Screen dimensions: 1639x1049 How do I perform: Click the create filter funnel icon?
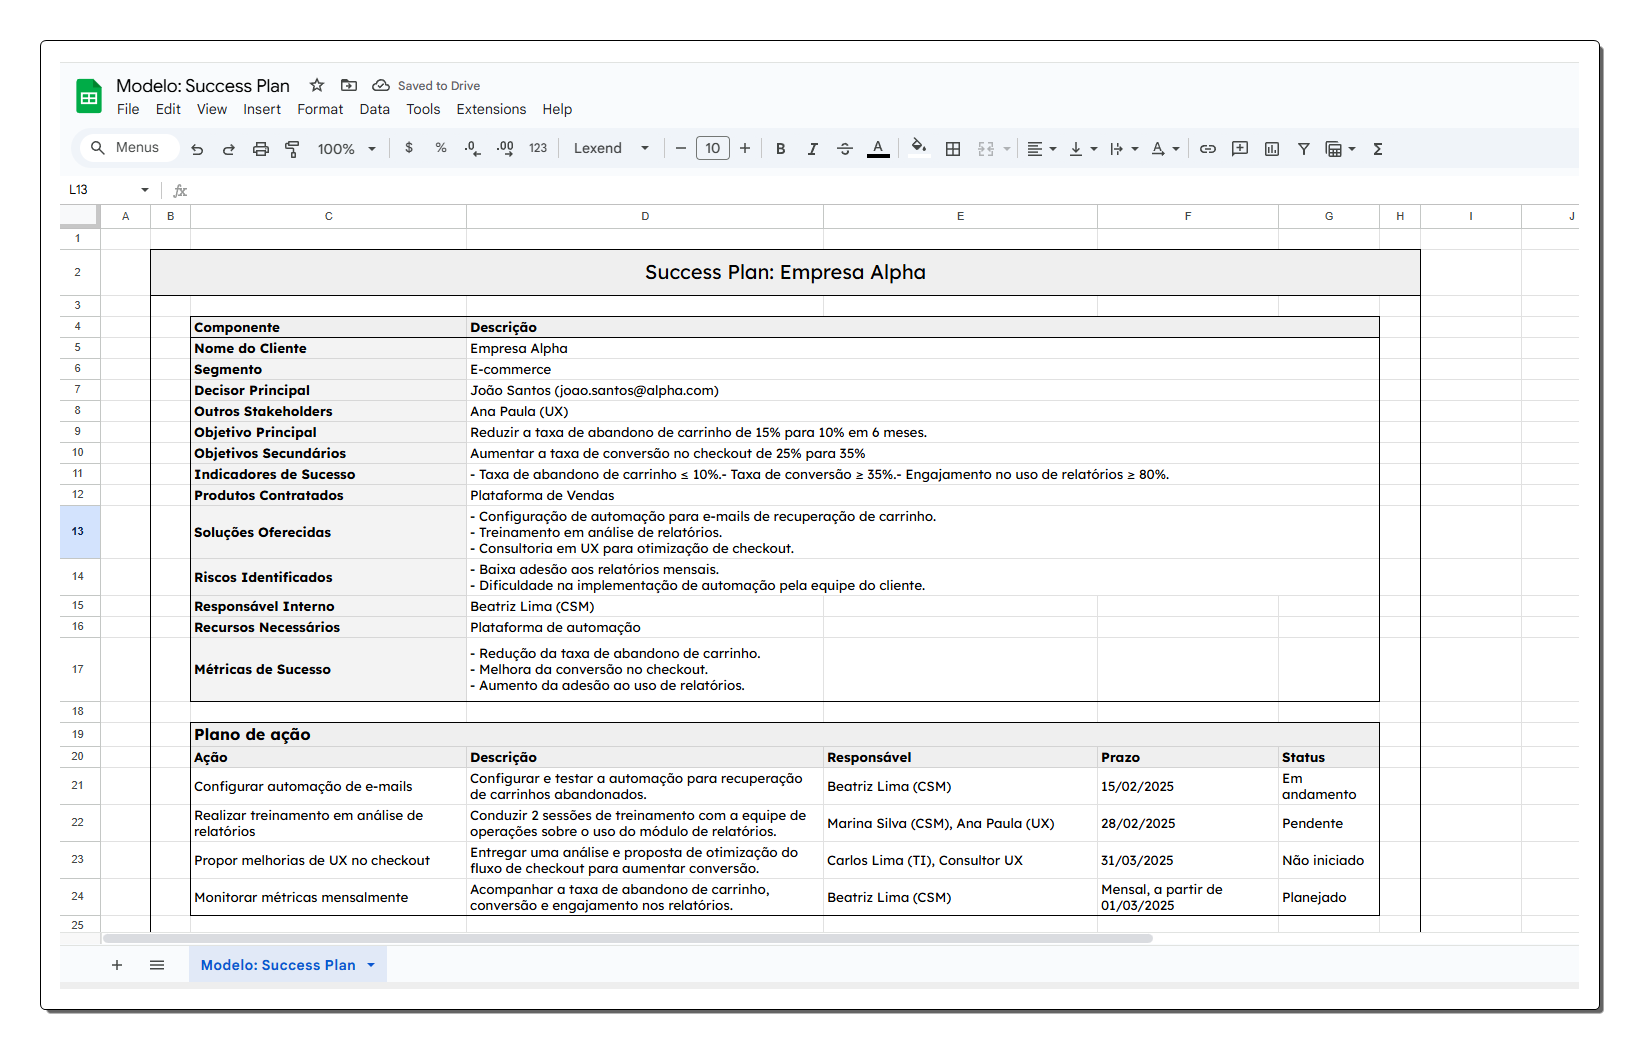click(1304, 149)
